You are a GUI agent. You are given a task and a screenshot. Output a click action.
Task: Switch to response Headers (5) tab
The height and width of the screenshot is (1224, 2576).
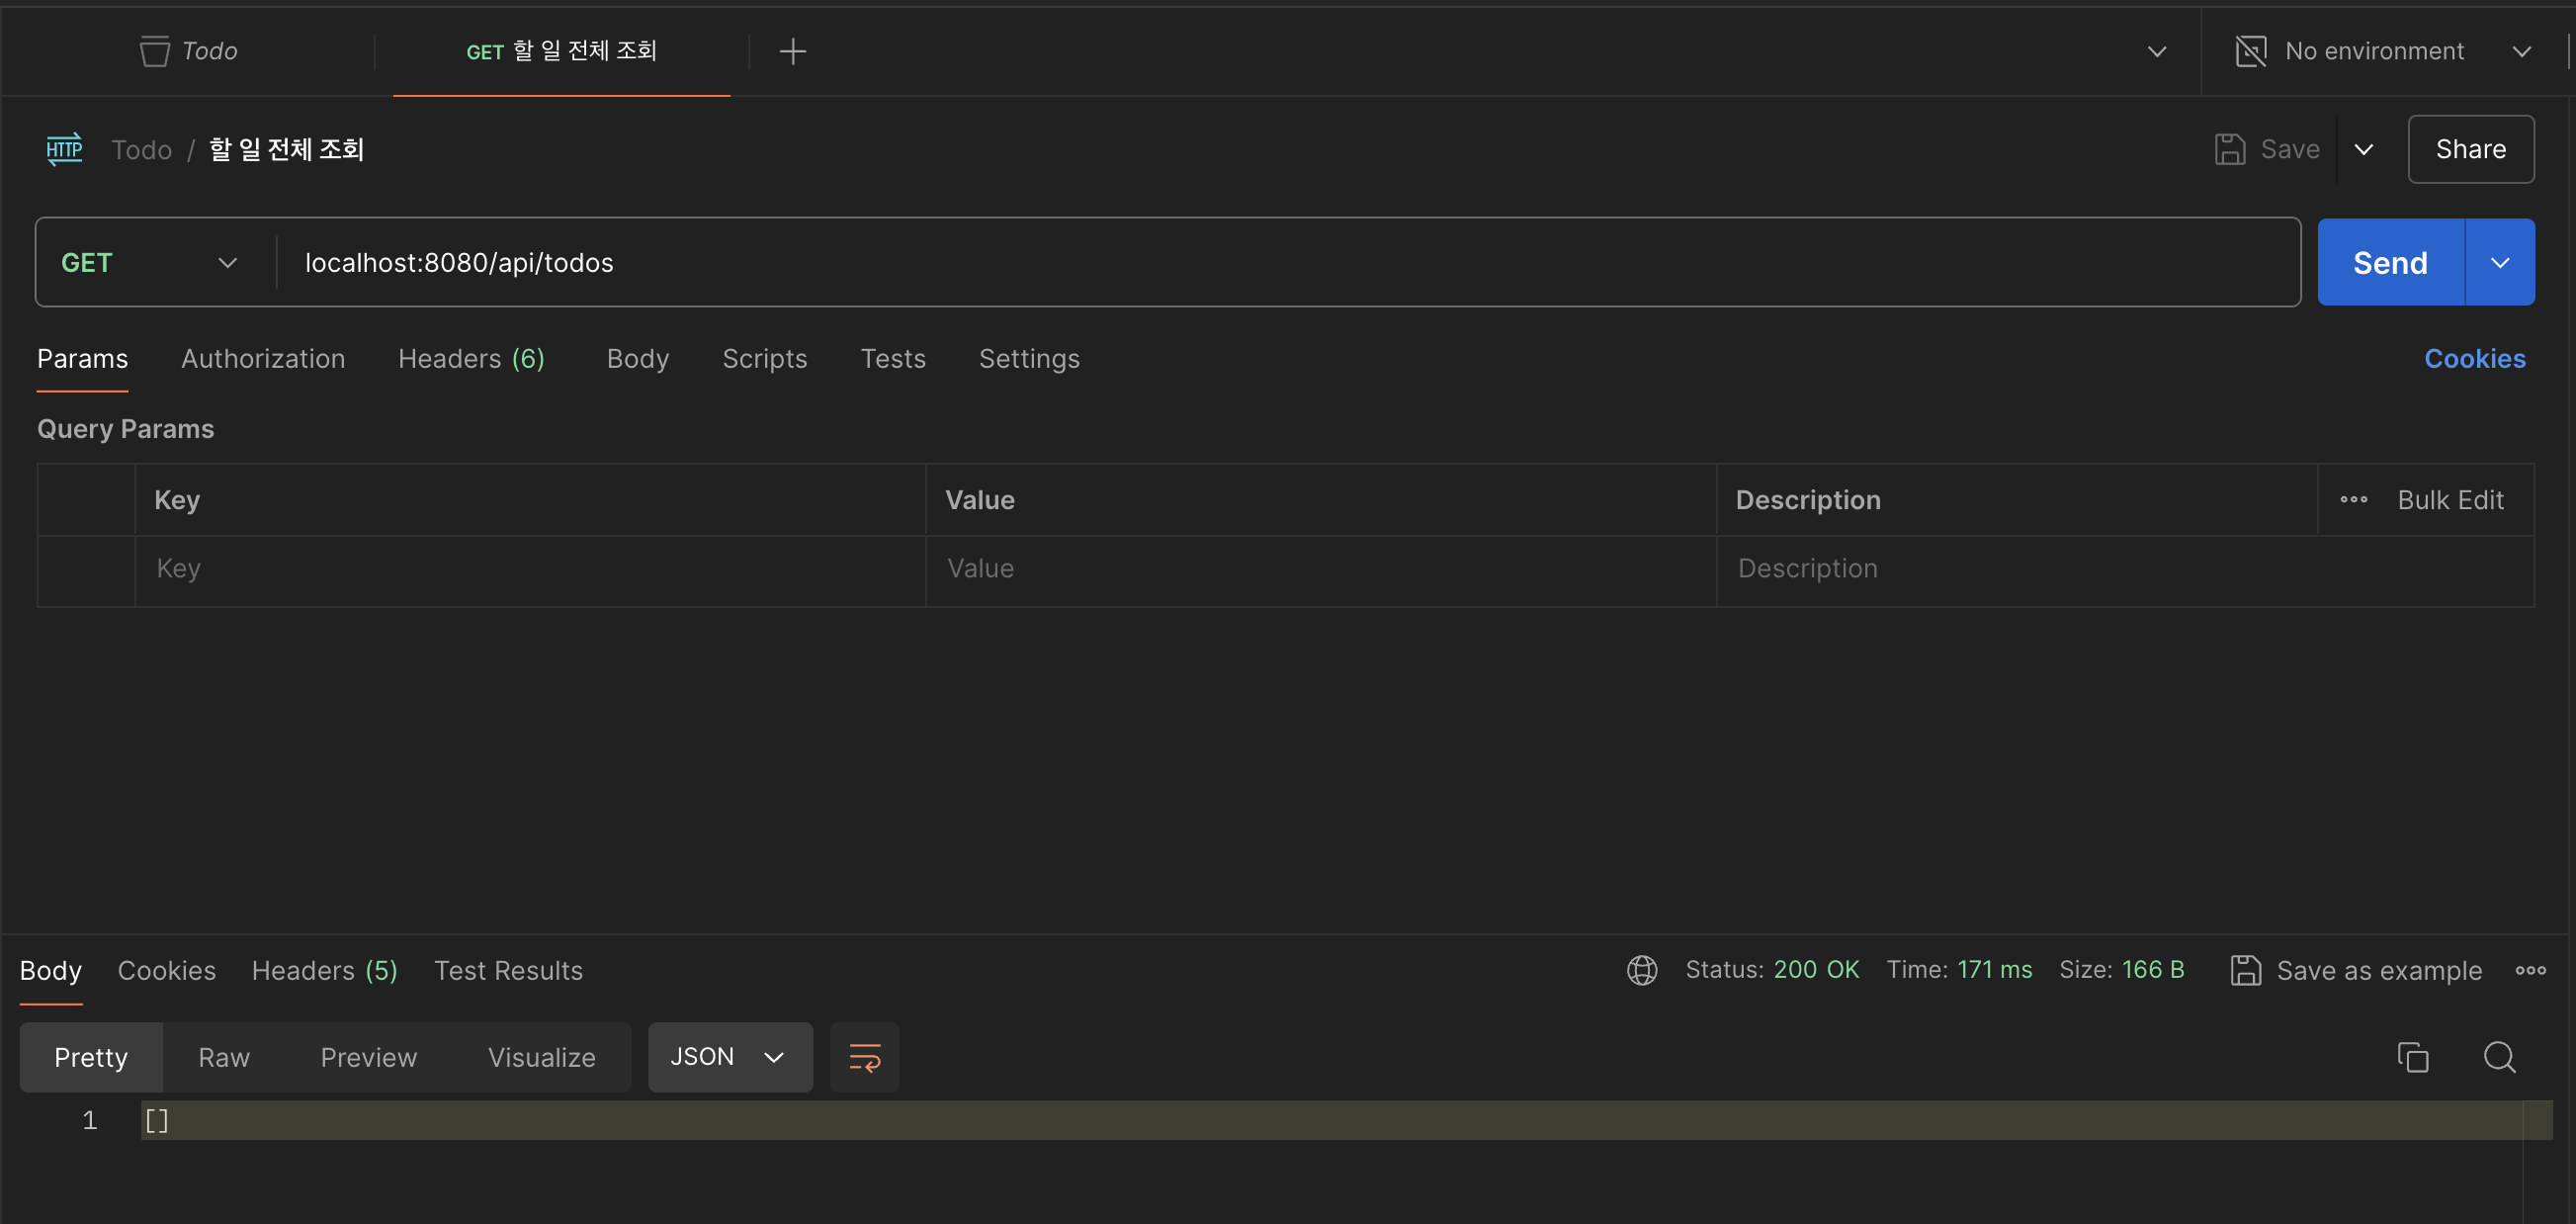(324, 970)
